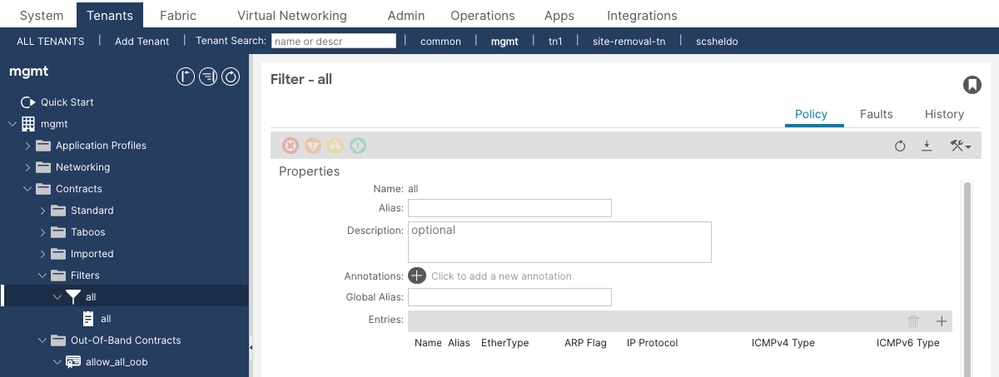The width and height of the screenshot is (999, 377).
Task: Collapse the Contracts tree node
Action: [x=27, y=188]
